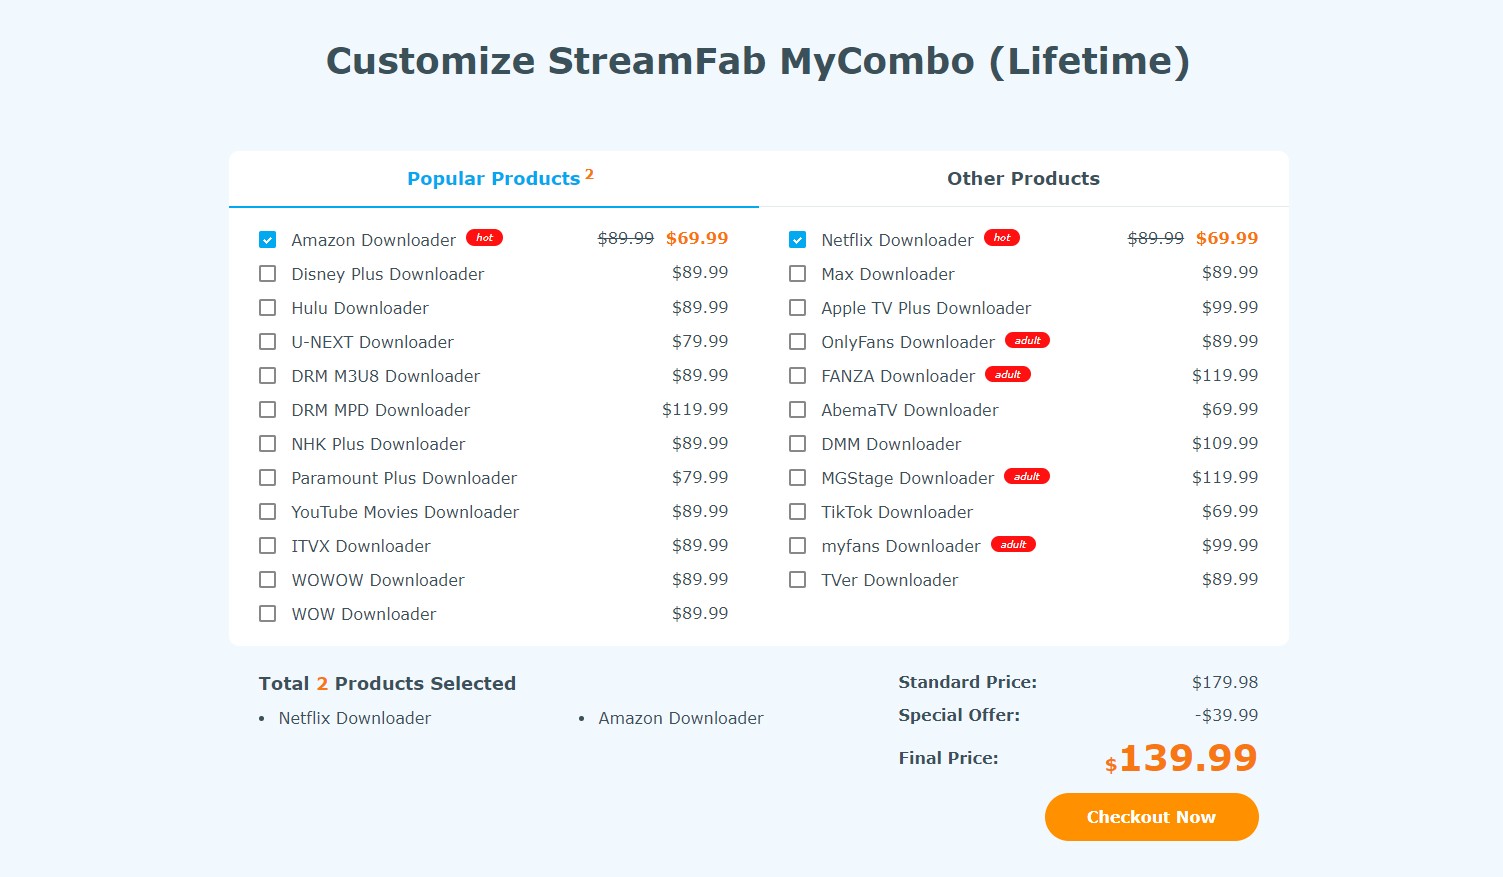Tick the FANZA Downloader checkbox
Viewport: 1503px width, 877px height.
tap(797, 375)
